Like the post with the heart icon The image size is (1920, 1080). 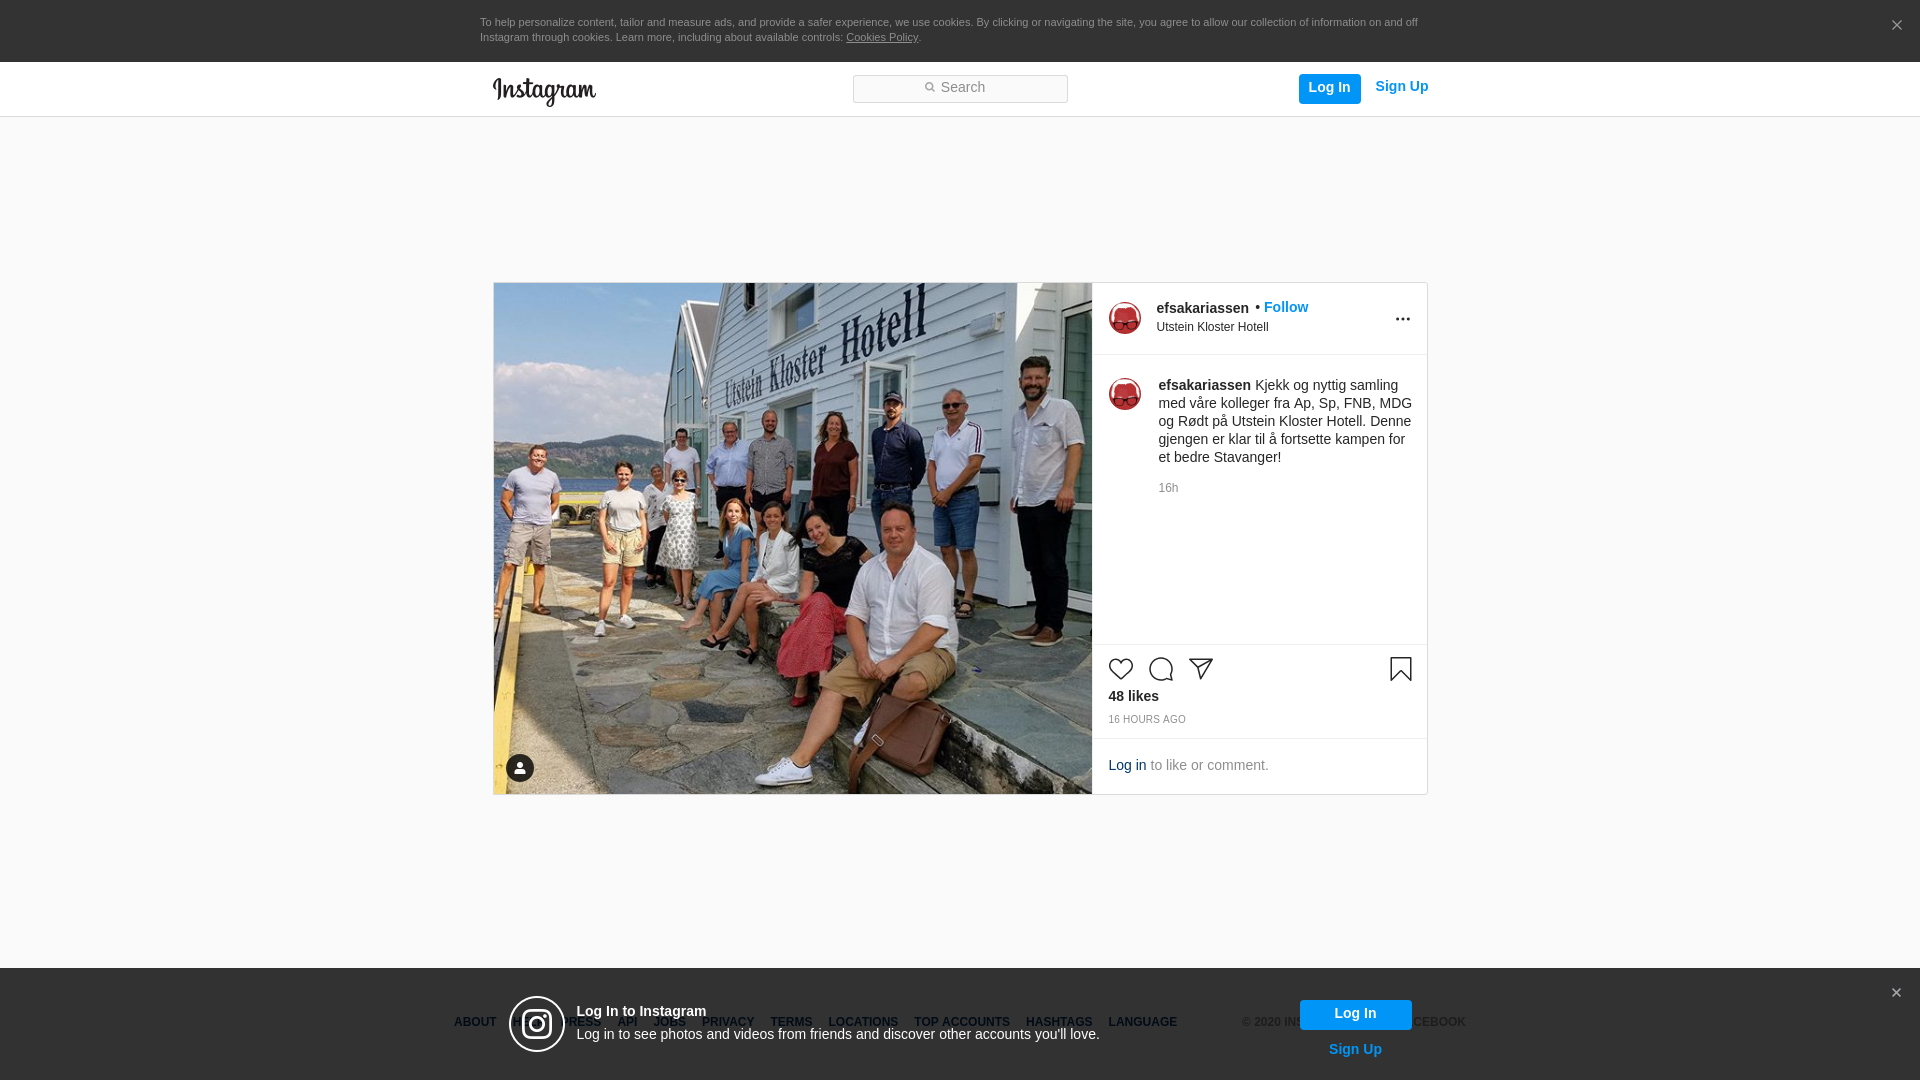[x=1121, y=669]
